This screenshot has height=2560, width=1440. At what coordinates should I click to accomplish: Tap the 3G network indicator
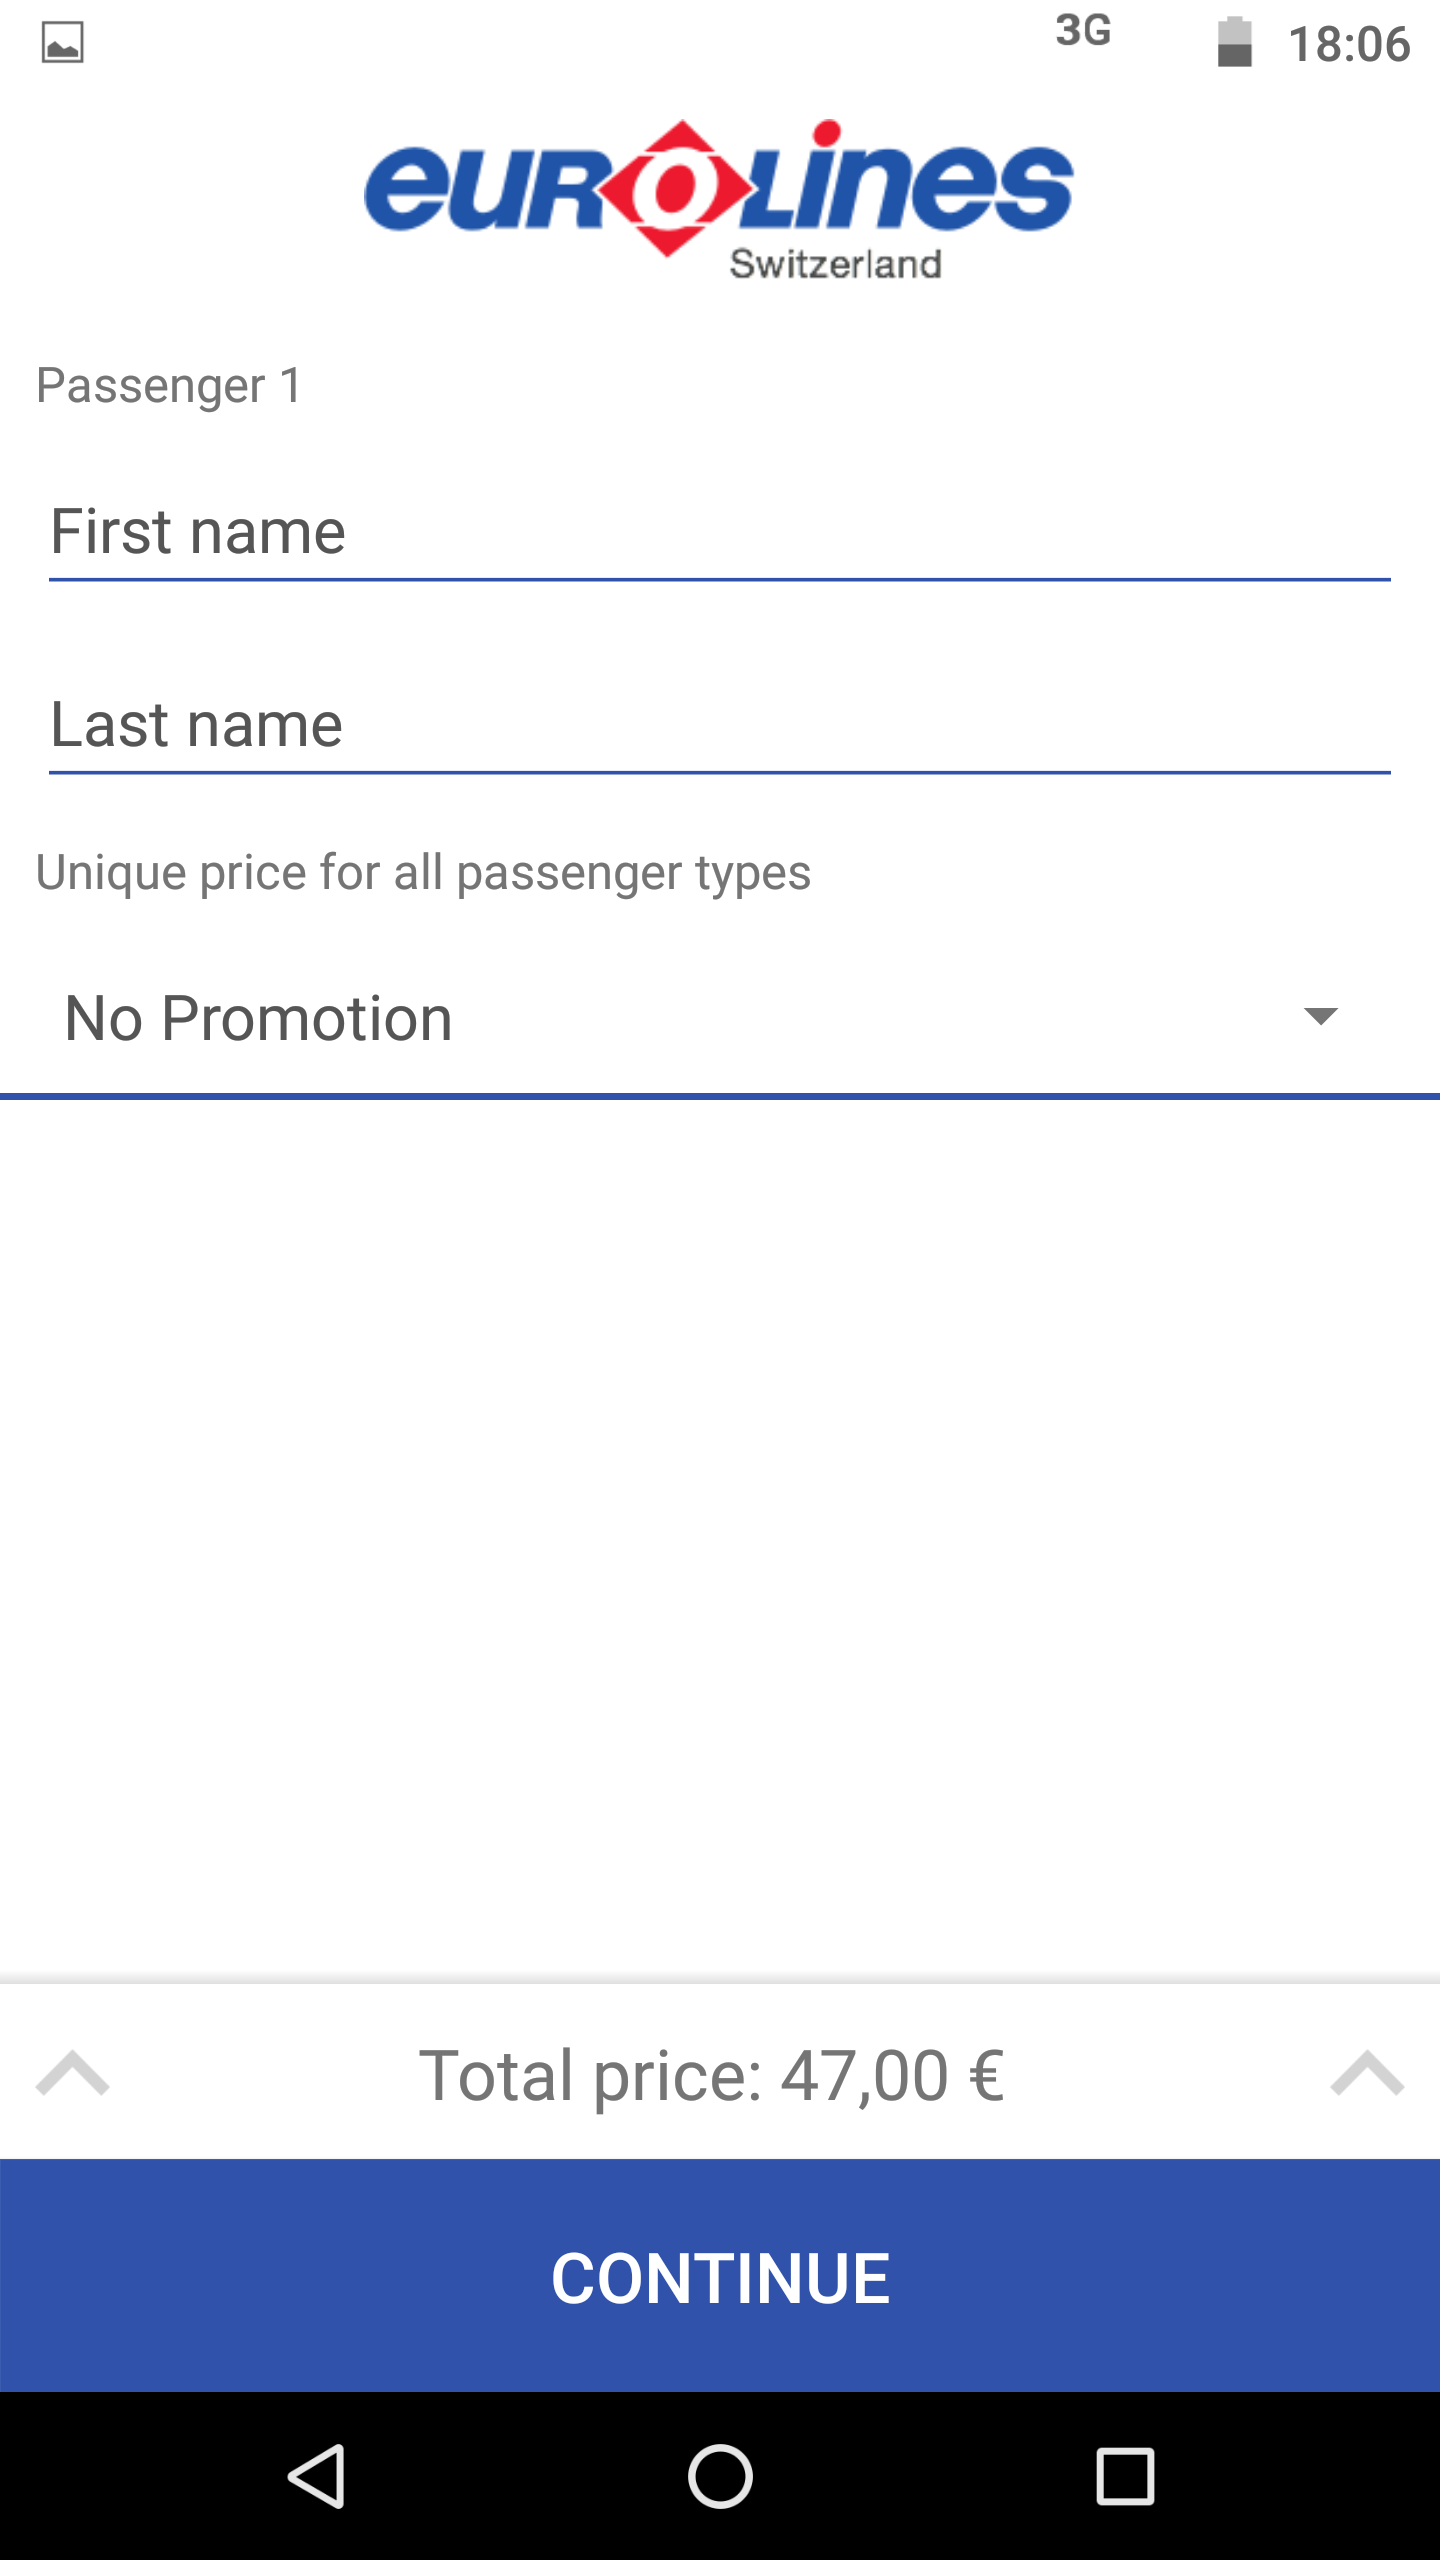[x=1083, y=31]
